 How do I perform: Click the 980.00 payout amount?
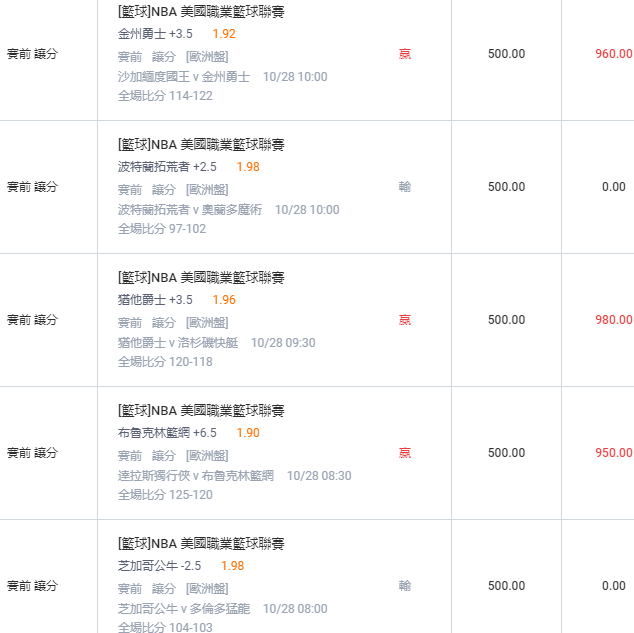click(613, 320)
